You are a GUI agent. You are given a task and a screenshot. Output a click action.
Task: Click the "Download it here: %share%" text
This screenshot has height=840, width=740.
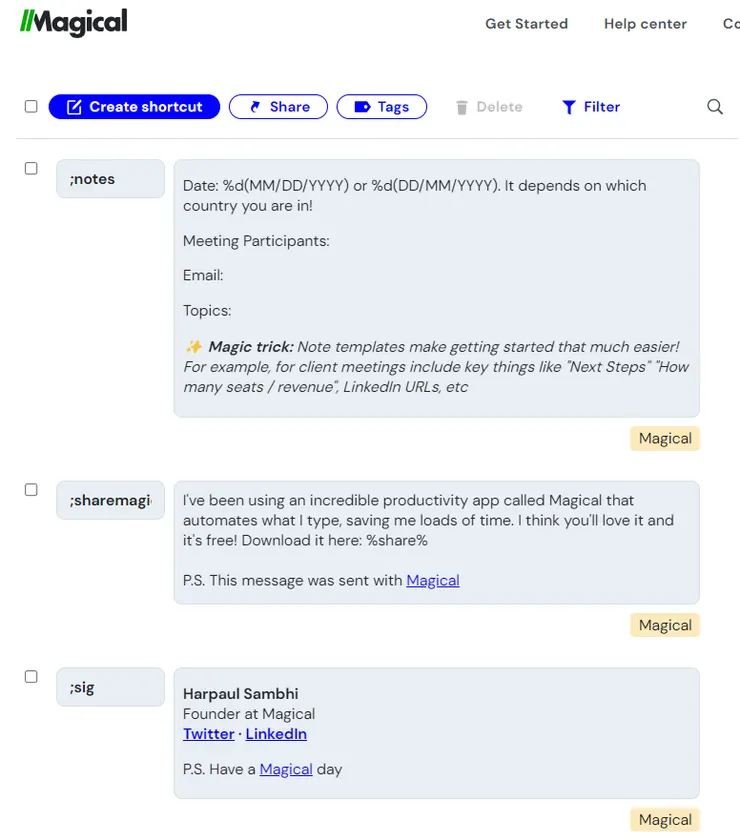(x=334, y=541)
